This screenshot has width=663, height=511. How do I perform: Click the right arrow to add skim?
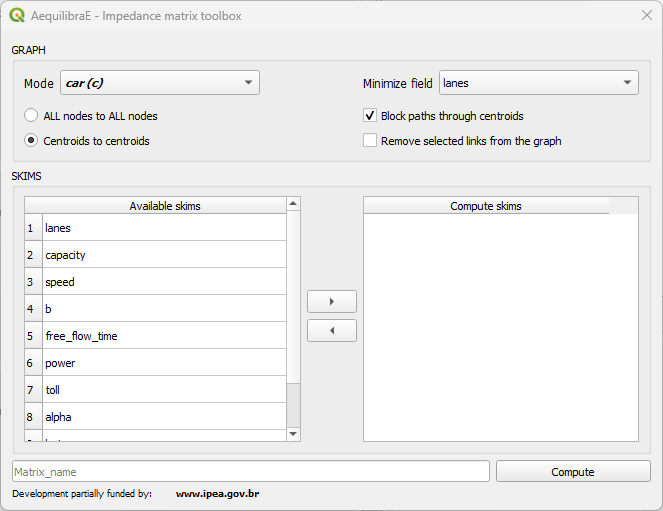[x=331, y=301]
